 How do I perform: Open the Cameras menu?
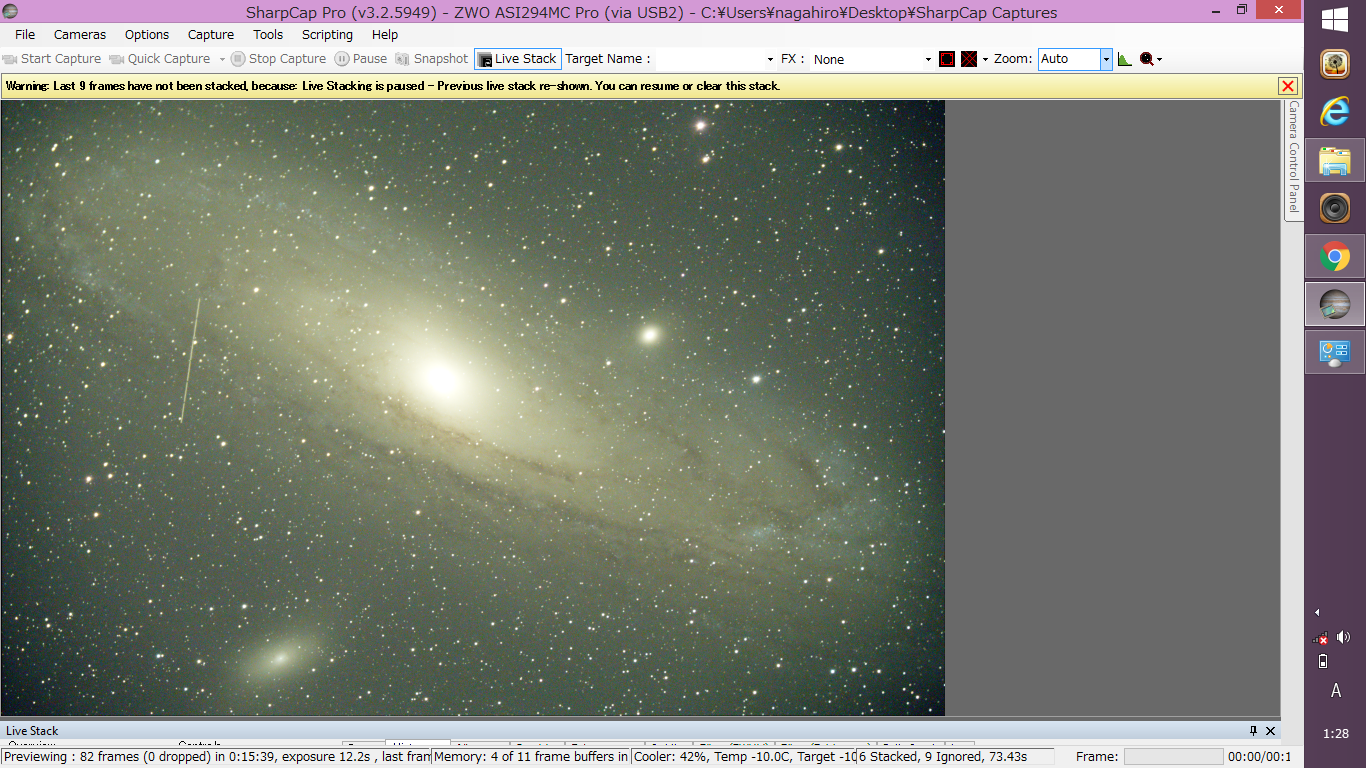tap(80, 34)
